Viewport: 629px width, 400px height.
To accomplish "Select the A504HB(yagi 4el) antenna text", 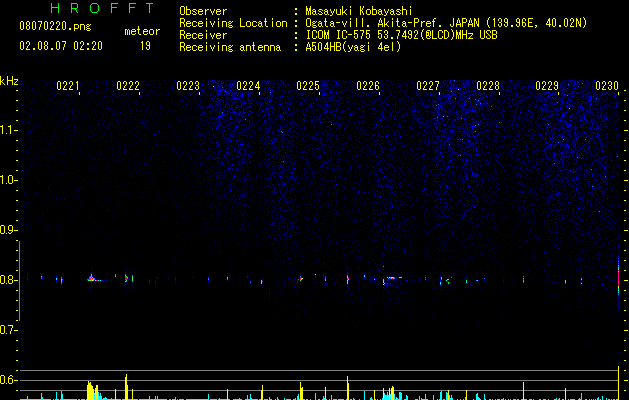I will pos(353,47).
